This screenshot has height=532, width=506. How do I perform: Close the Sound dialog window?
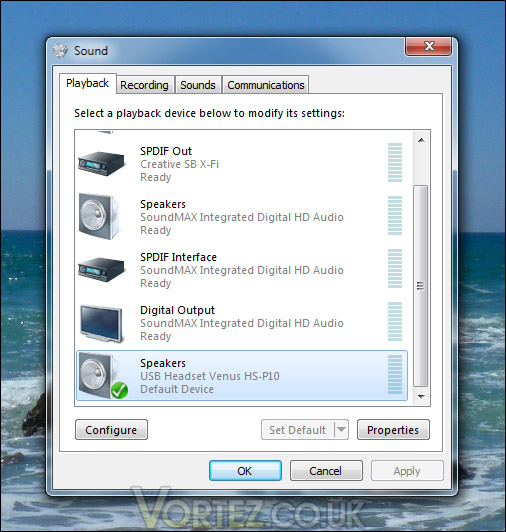click(x=428, y=46)
